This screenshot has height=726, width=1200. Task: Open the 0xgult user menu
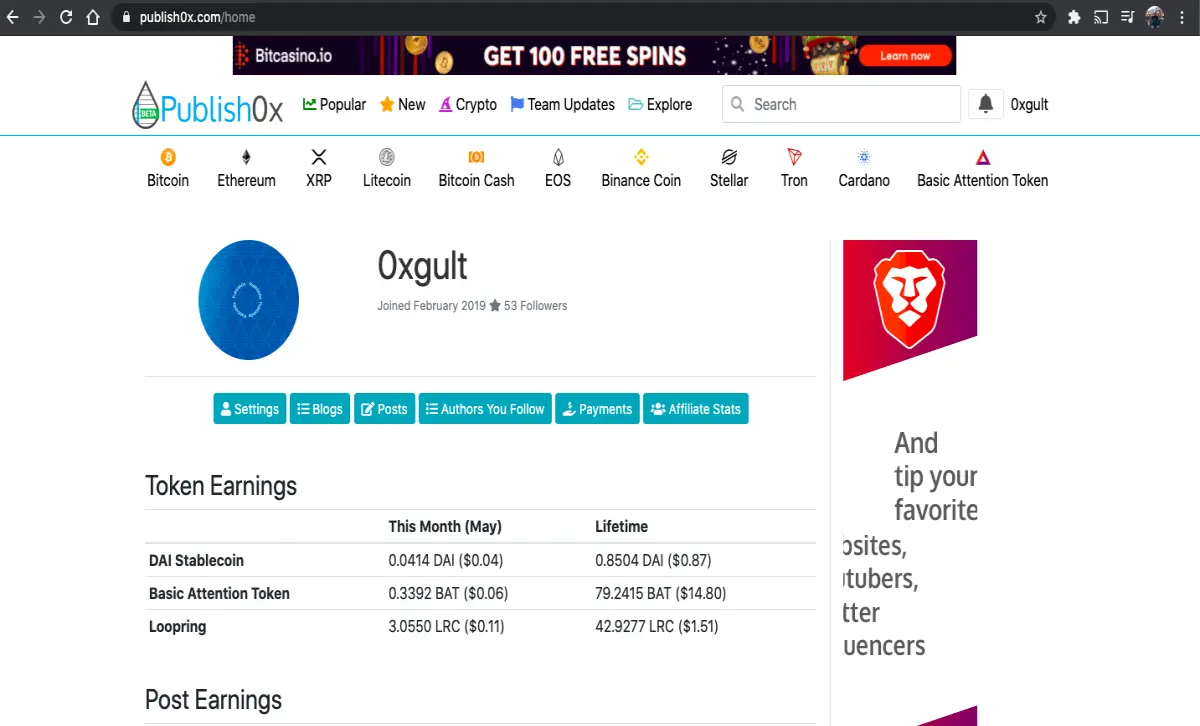1029,104
